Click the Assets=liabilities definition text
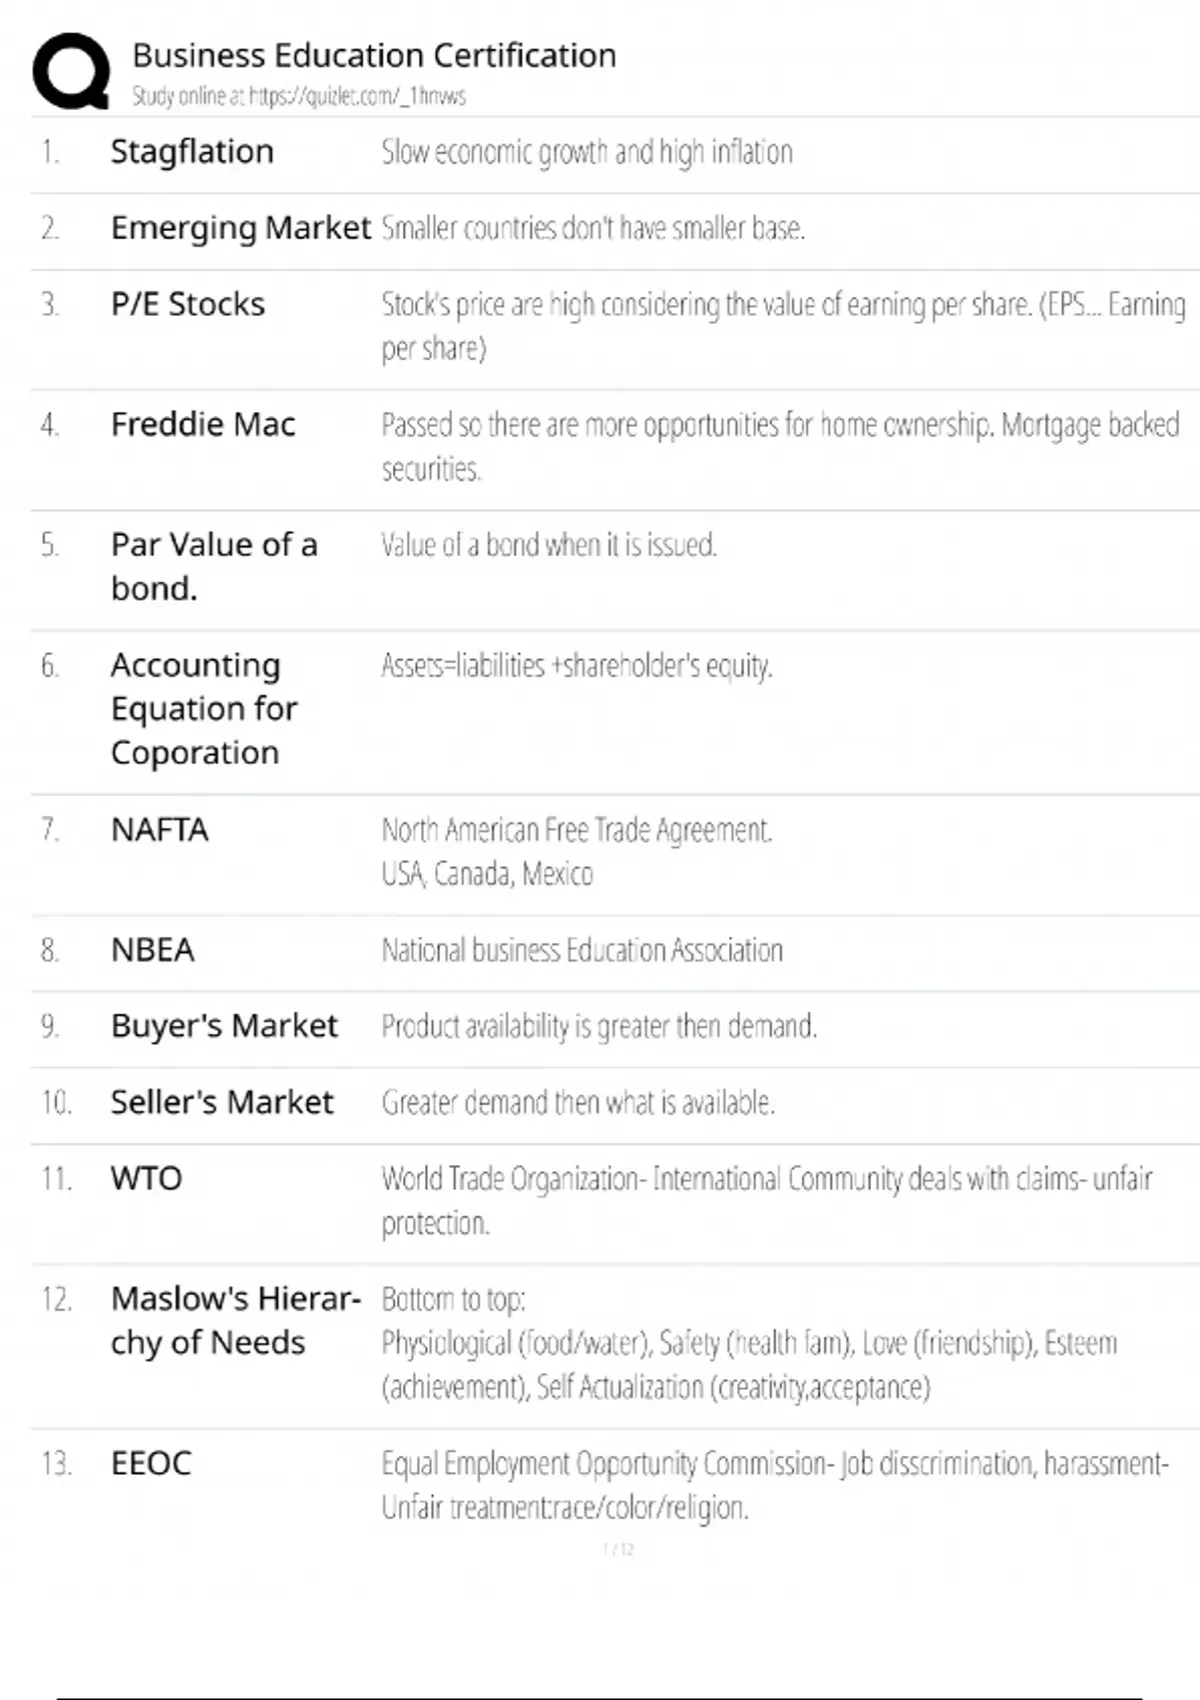 [577, 666]
